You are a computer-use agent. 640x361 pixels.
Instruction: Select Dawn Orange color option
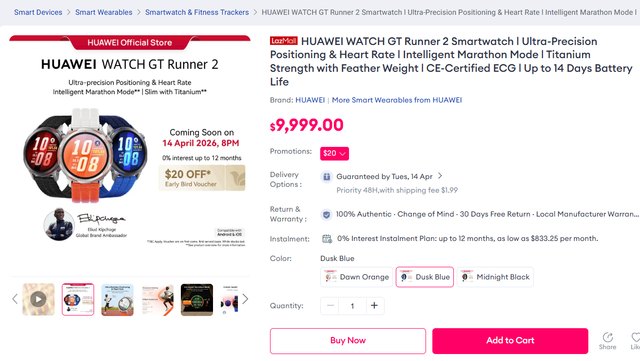coord(356,277)
